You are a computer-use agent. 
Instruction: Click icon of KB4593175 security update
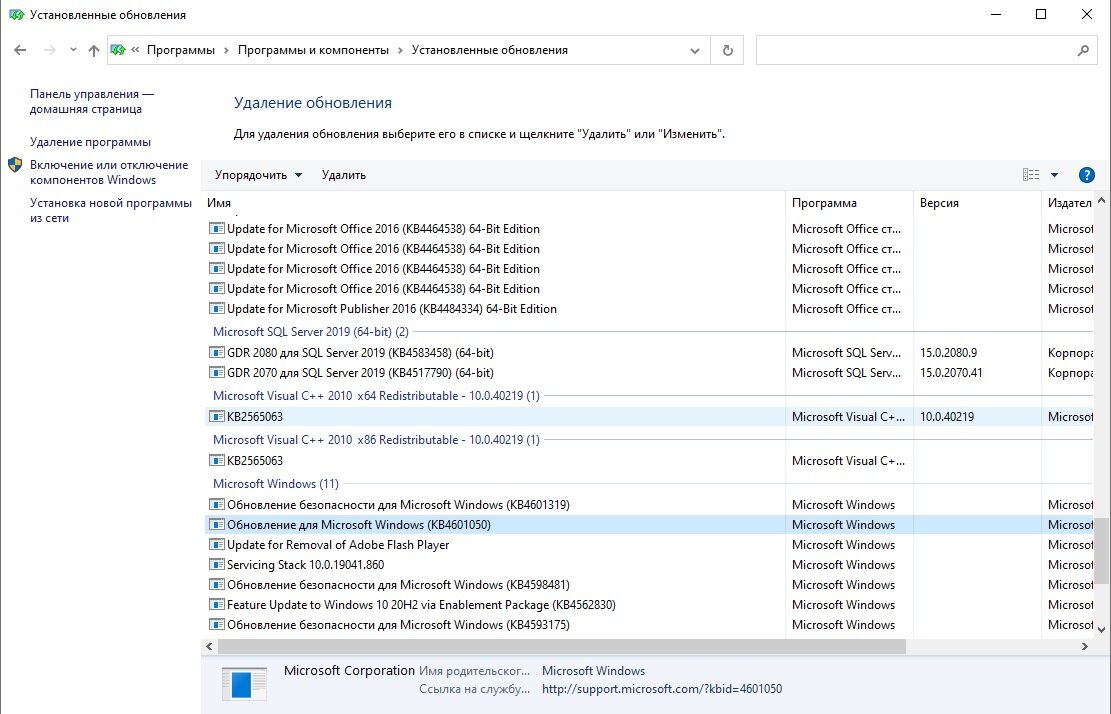[x=217, y=625]
